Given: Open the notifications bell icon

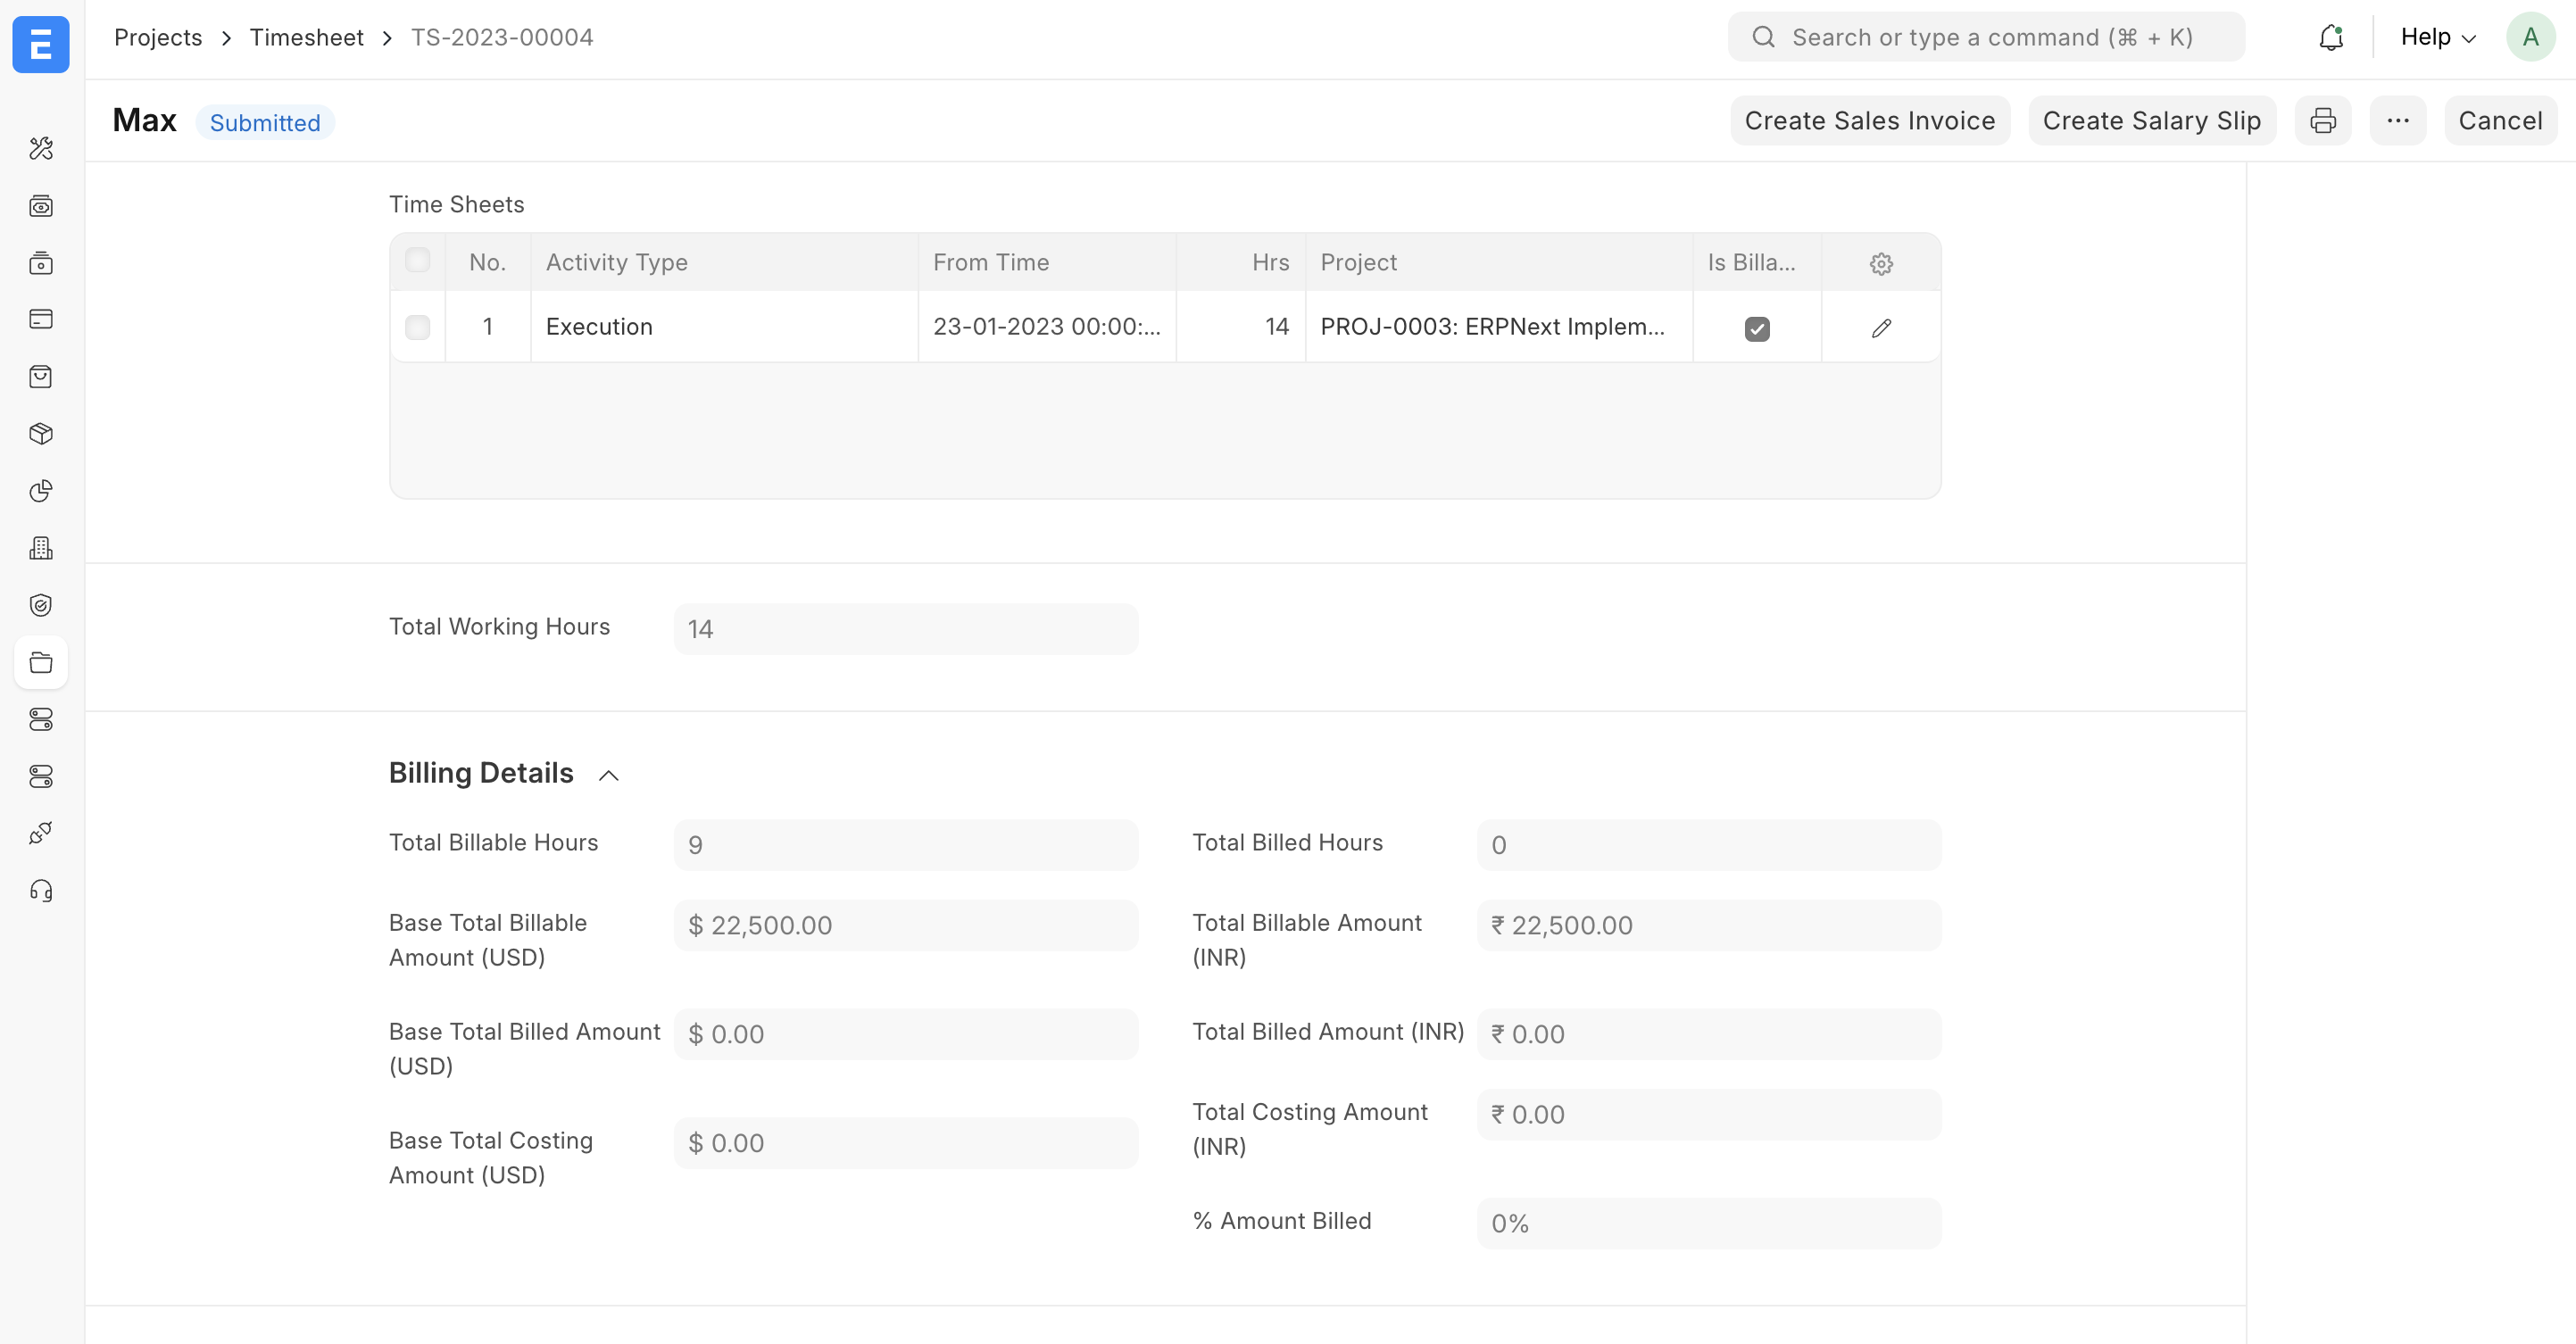Looking at the screenshot, I should pyautogui.click(x=2331, y=37).
